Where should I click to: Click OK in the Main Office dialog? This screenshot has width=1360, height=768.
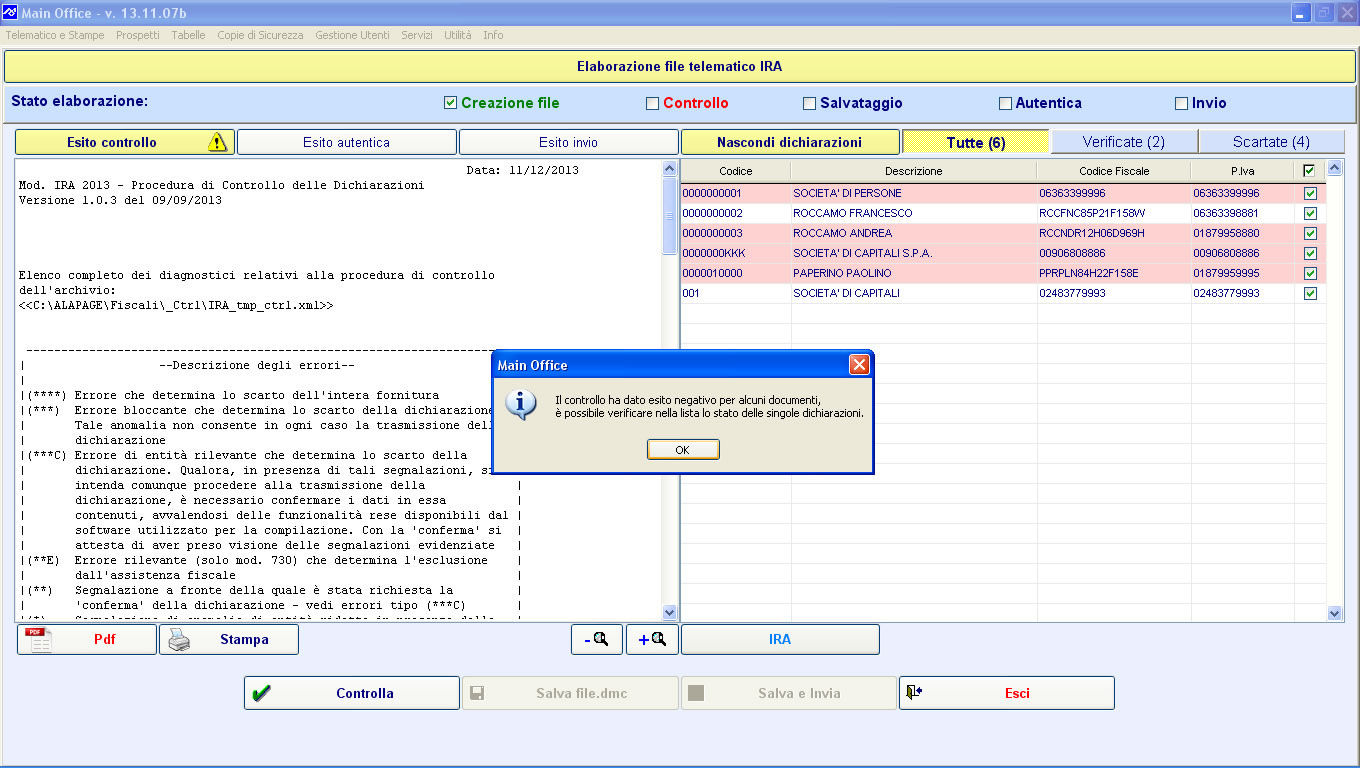click(683, 450)
